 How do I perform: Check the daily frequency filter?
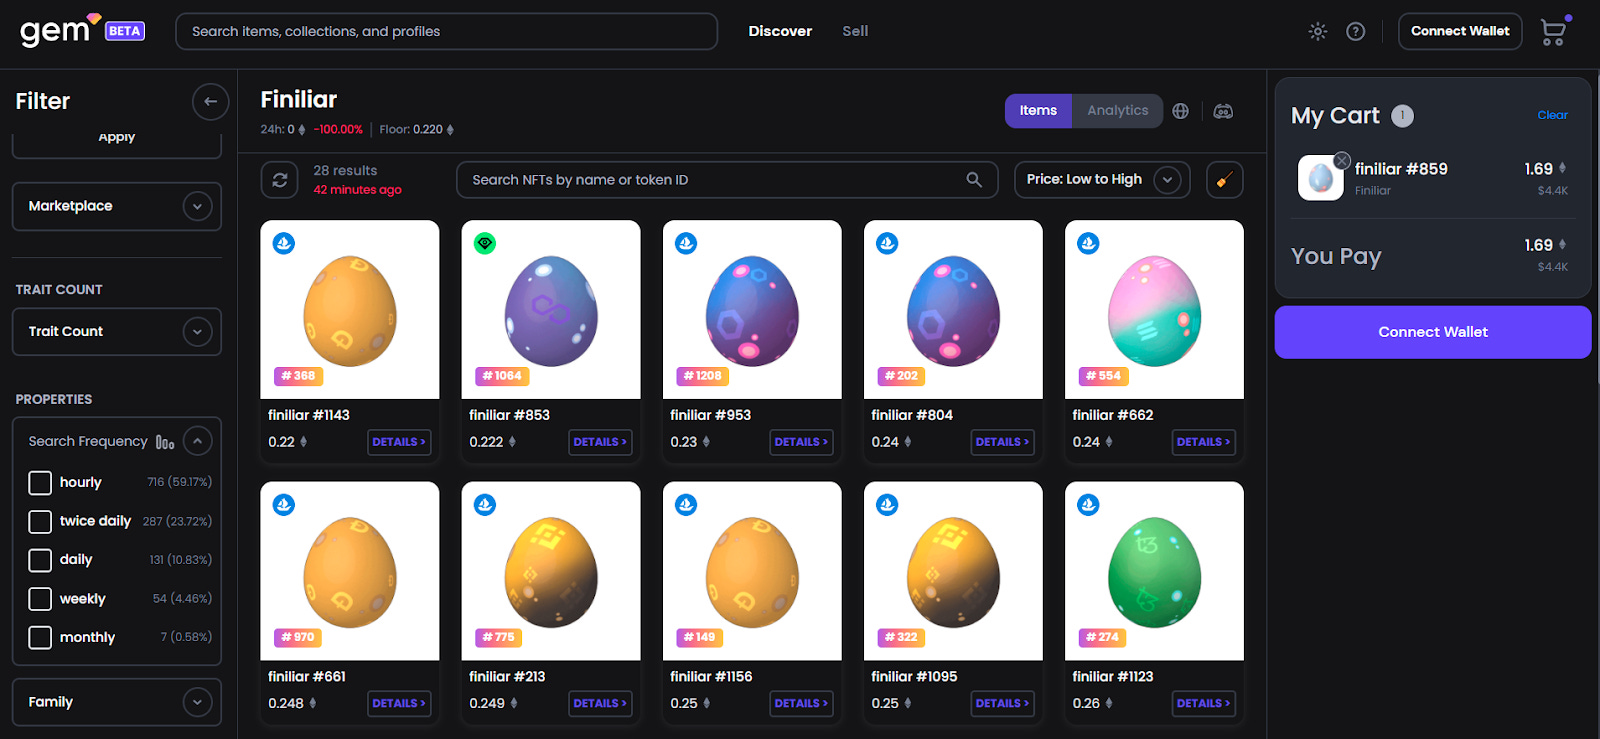(x=40, y=560)
